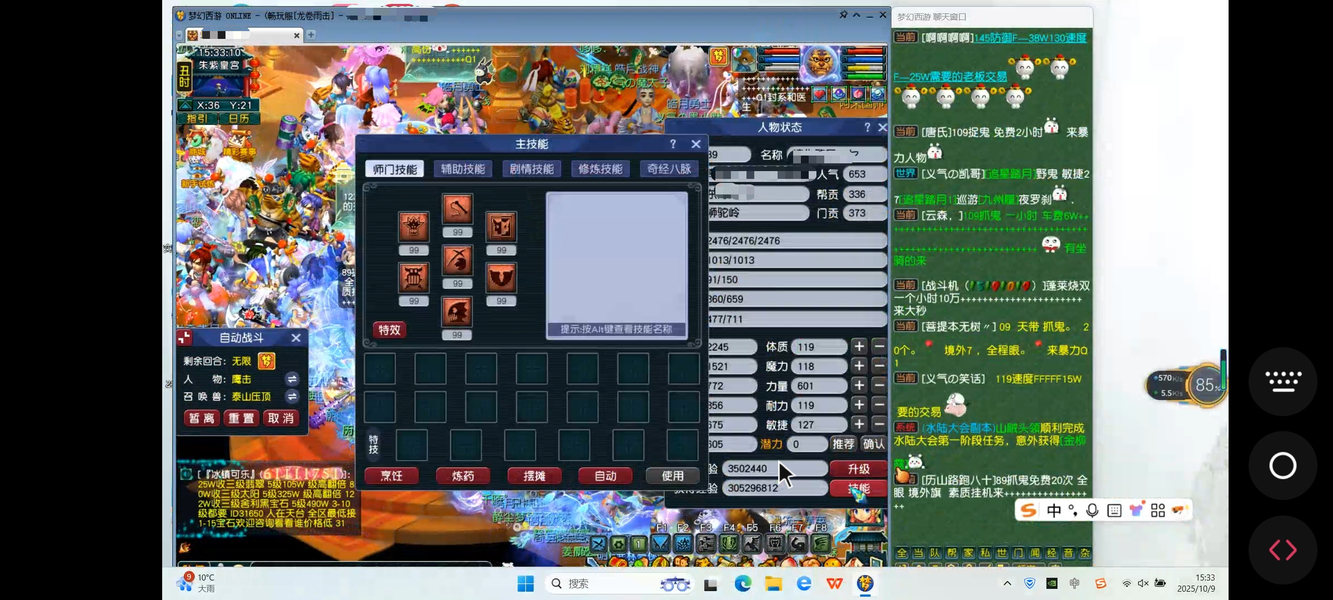Select the upper right mask skill icon
This screenshot has height=600, width=1333.
click(x=501, y=227)
